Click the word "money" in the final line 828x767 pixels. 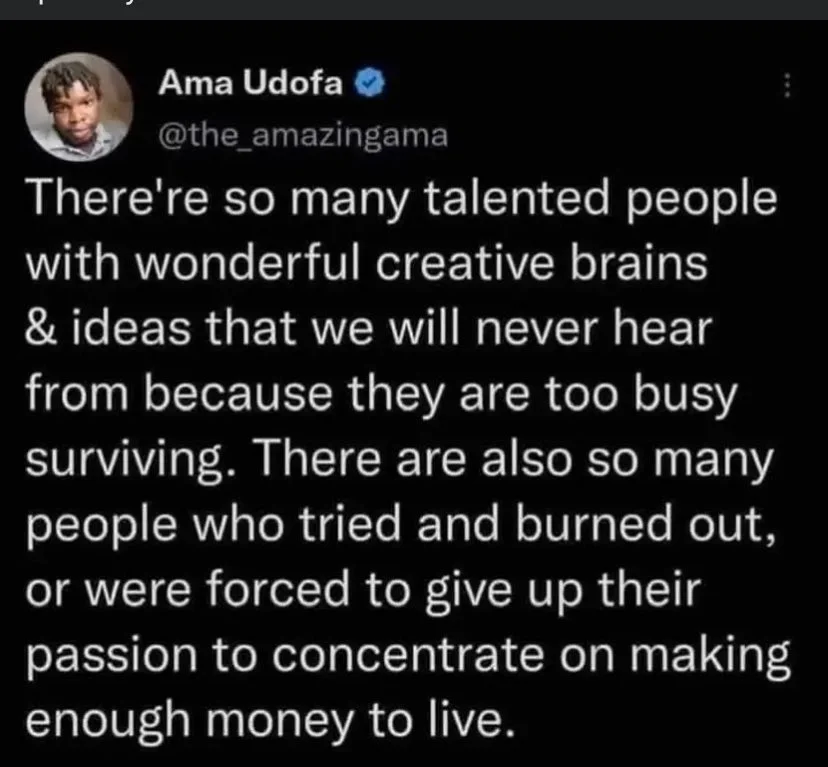(279, 722)
